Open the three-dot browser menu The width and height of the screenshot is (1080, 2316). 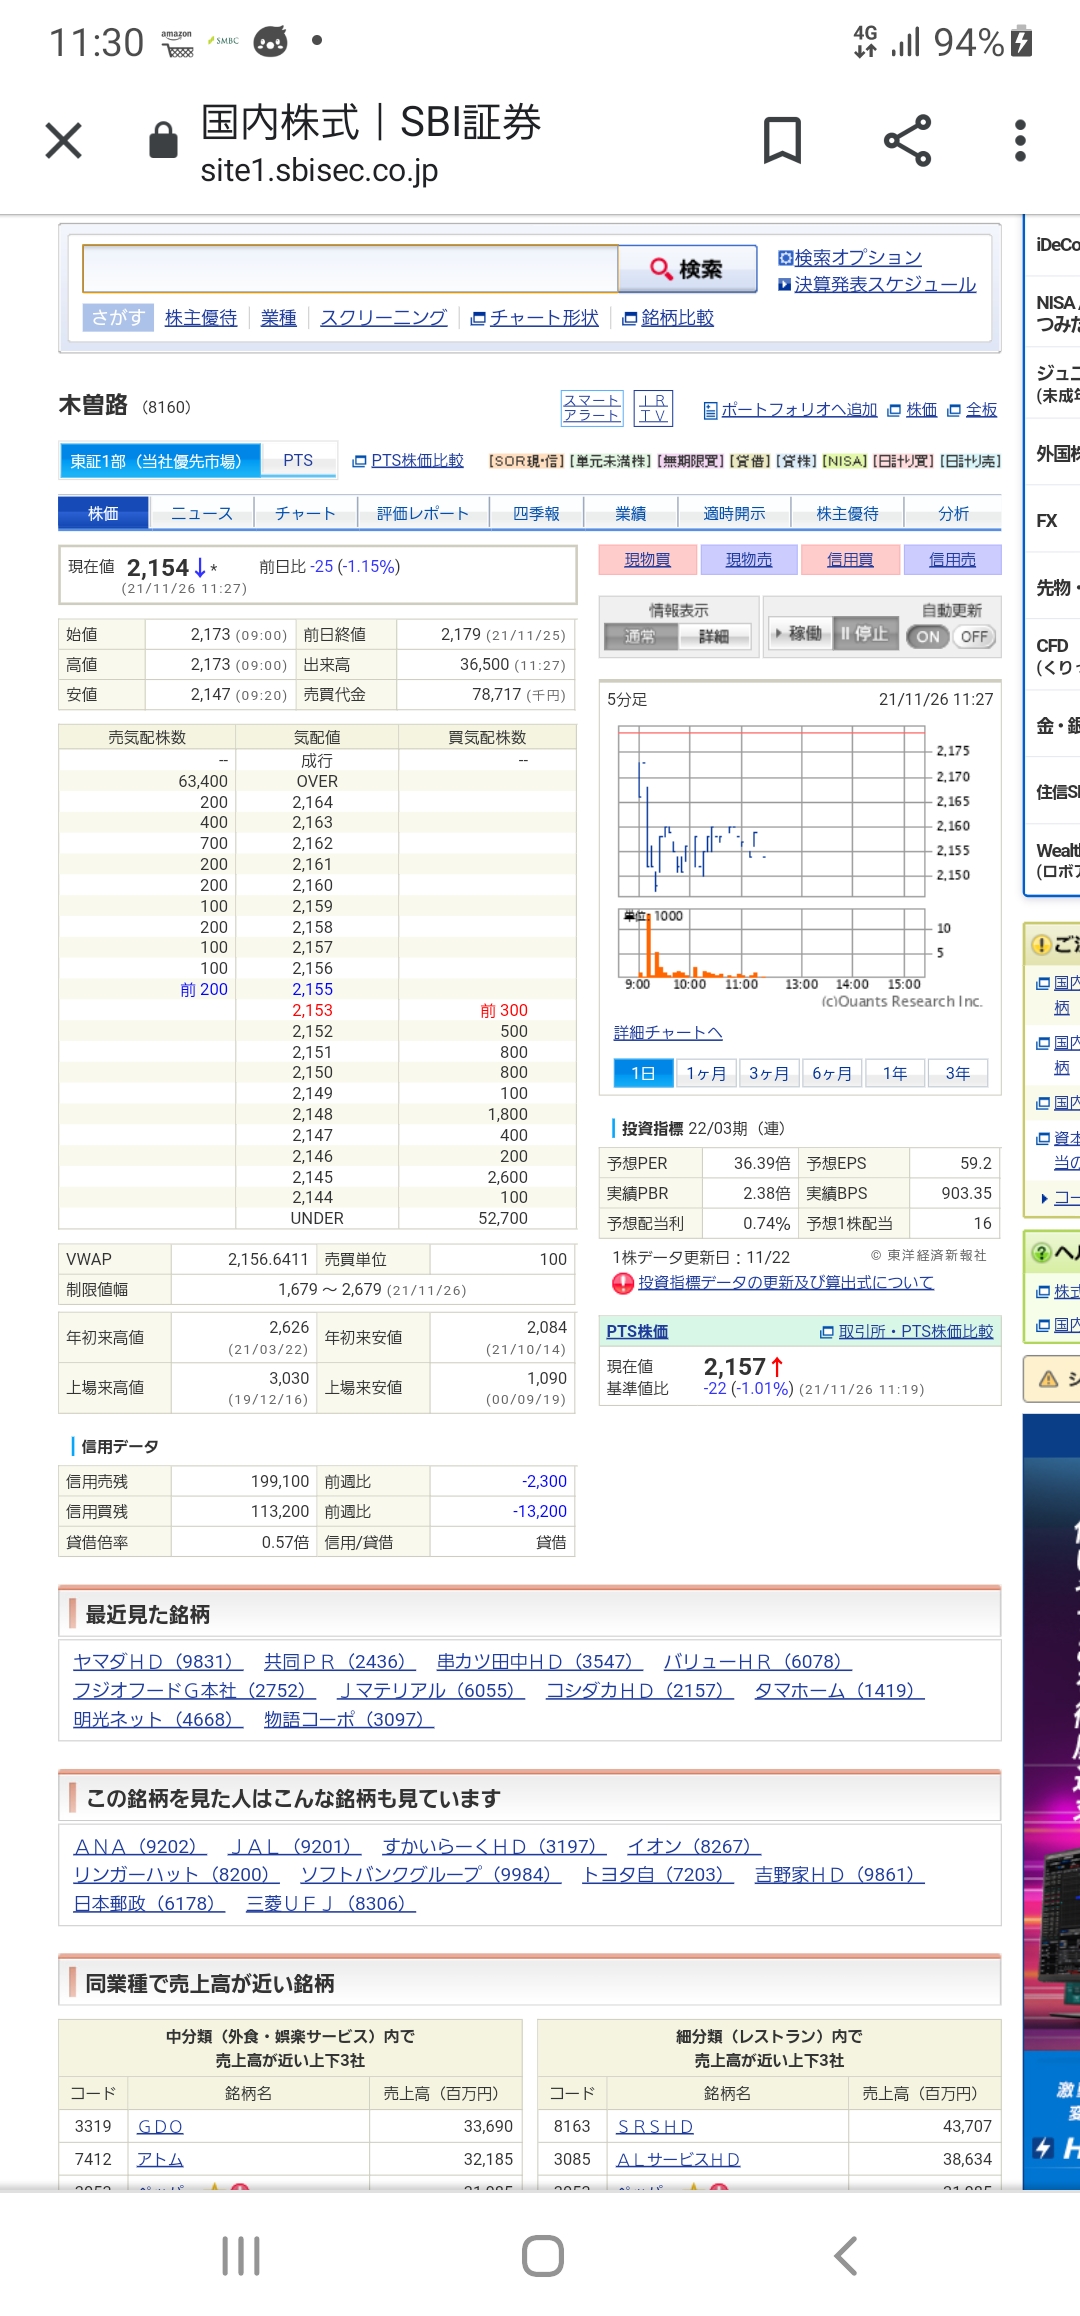(1020, 140)
